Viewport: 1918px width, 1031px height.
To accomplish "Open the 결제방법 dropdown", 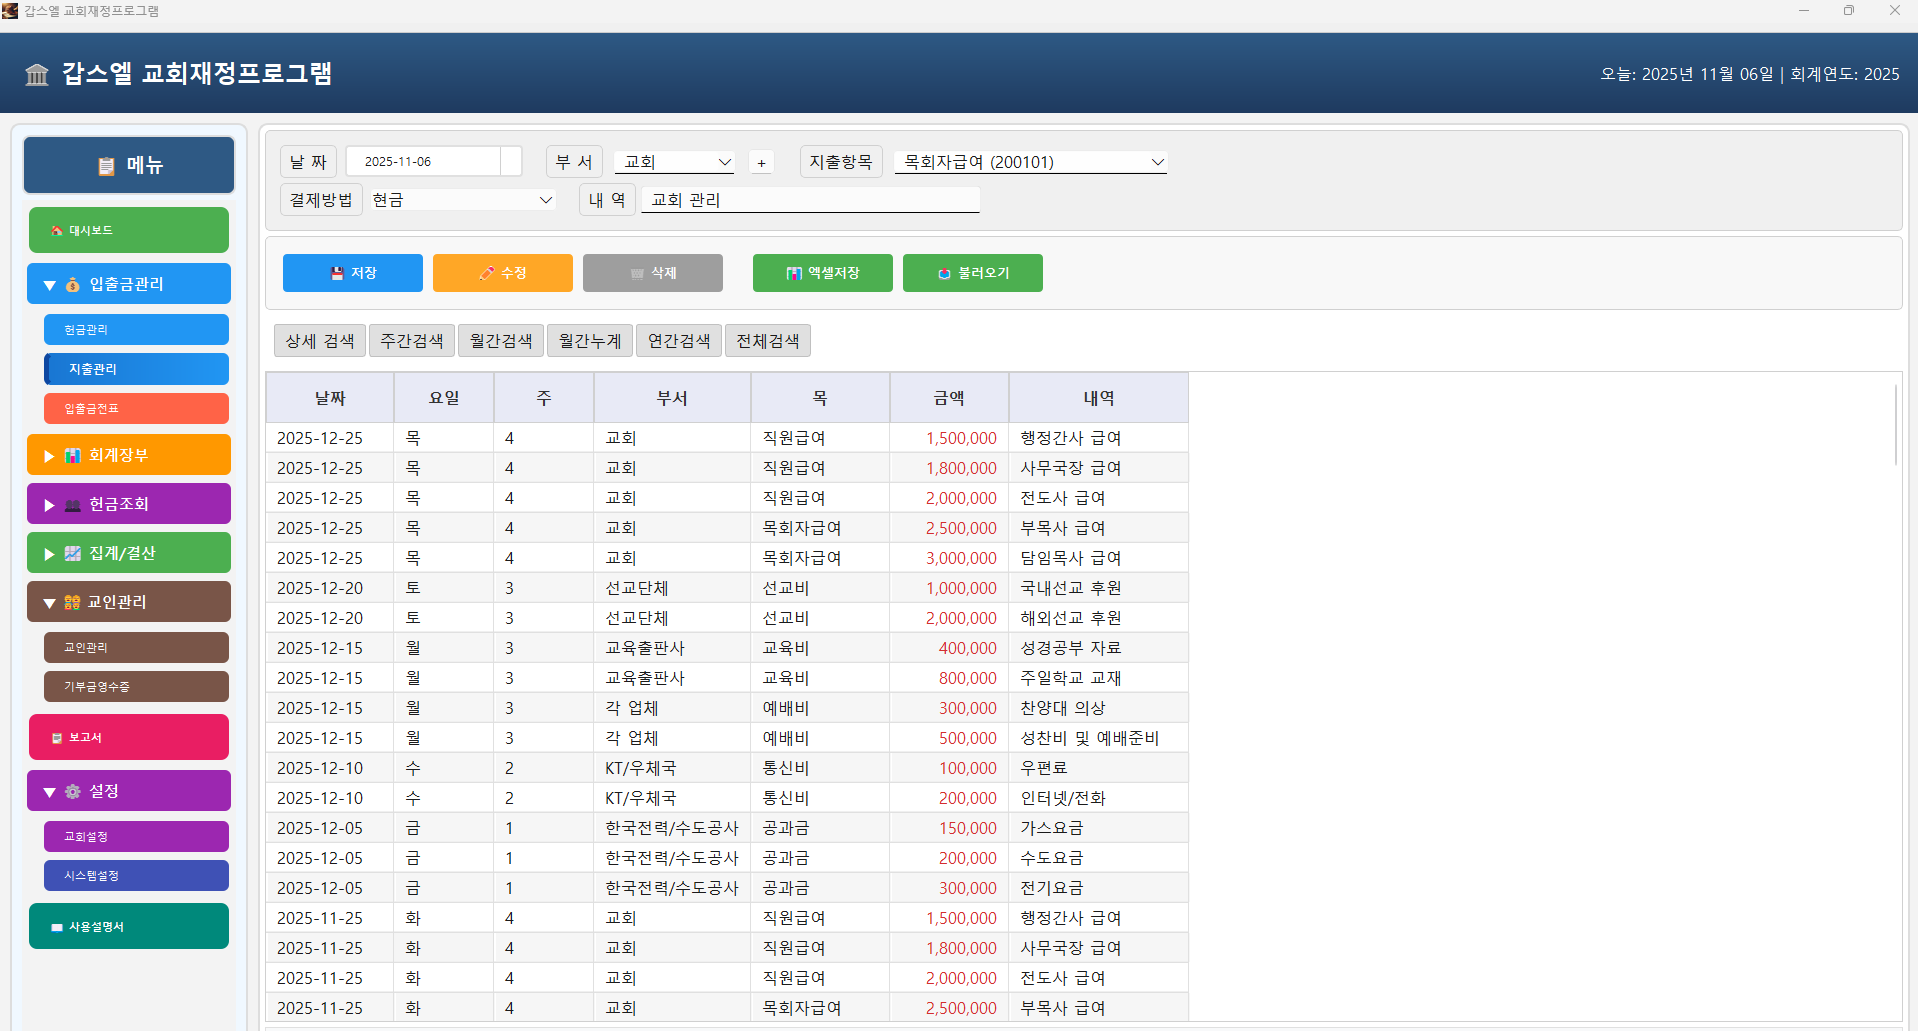I will [x=546, y=200].
